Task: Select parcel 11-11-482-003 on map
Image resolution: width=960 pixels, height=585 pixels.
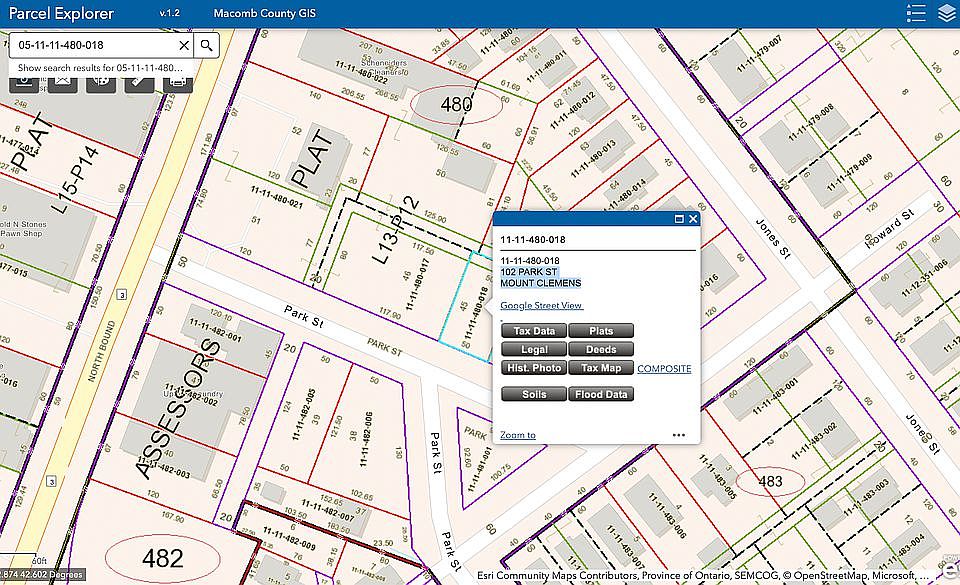Action: [163, 468]
